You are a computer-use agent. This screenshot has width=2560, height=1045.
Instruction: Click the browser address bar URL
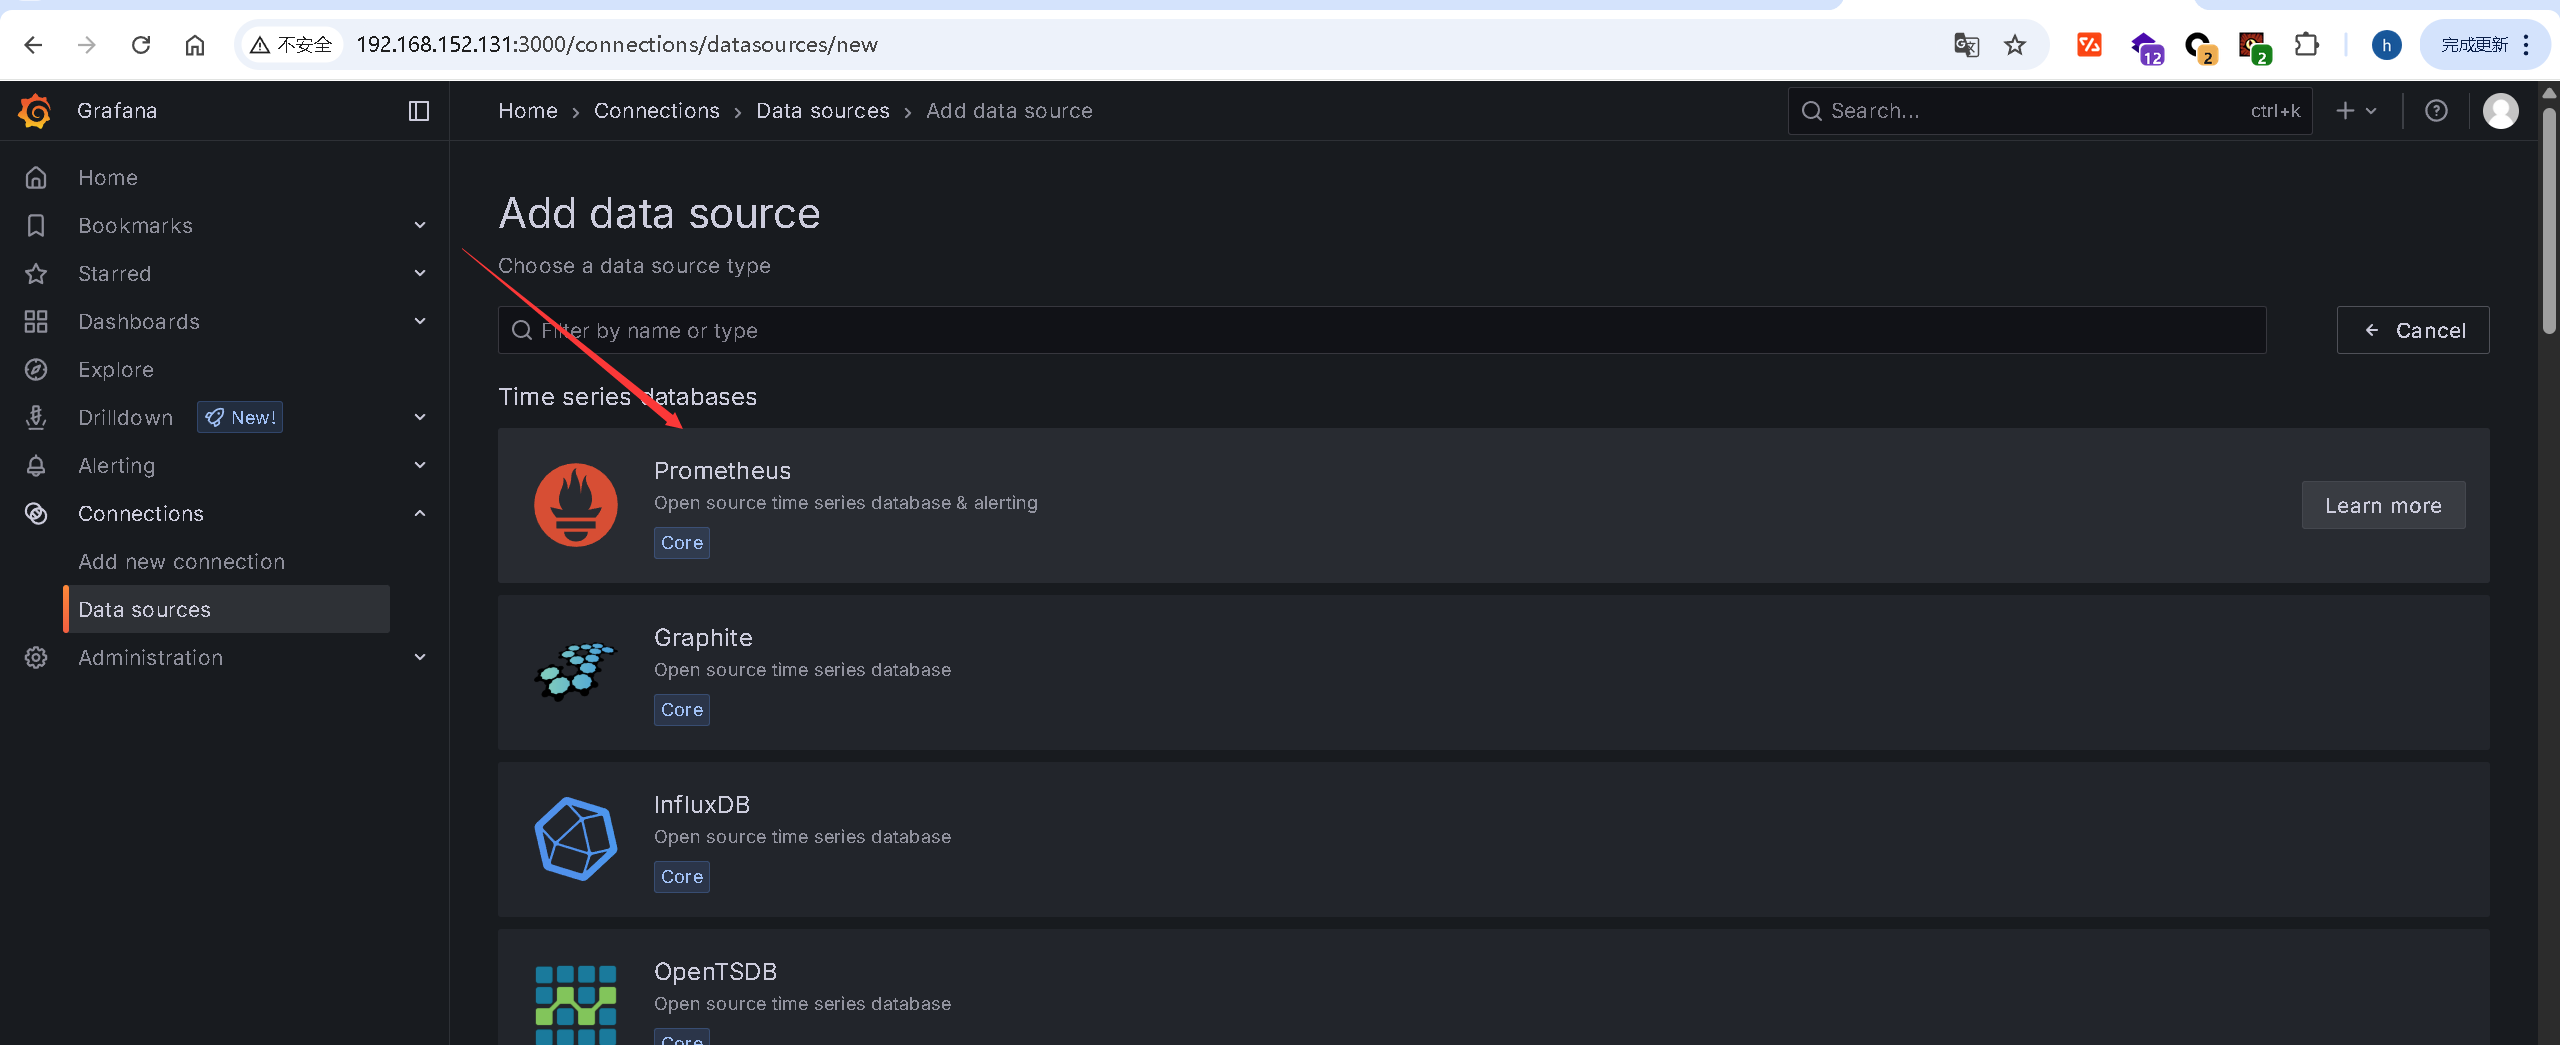click(x=617, y=44)
